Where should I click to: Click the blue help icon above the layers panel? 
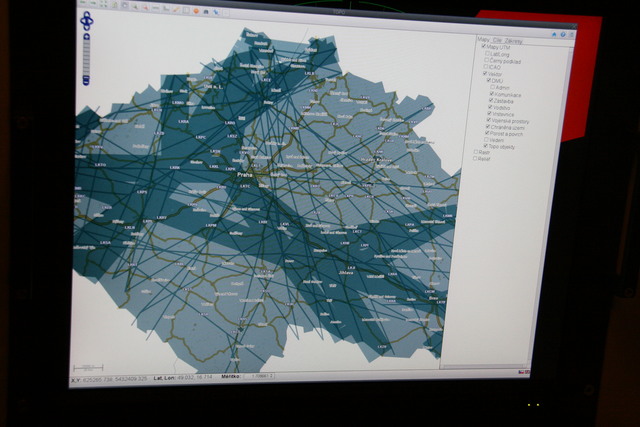click(563, 34)
